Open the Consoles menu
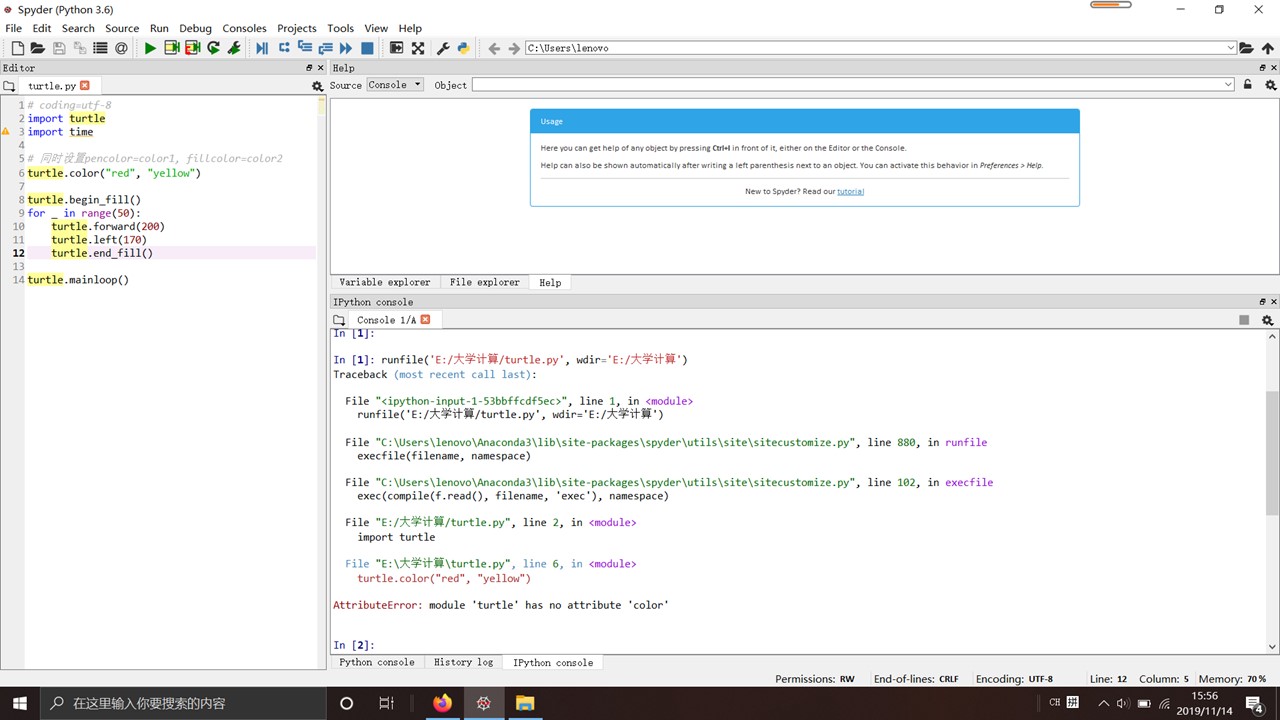 click(x=245, y=28)
